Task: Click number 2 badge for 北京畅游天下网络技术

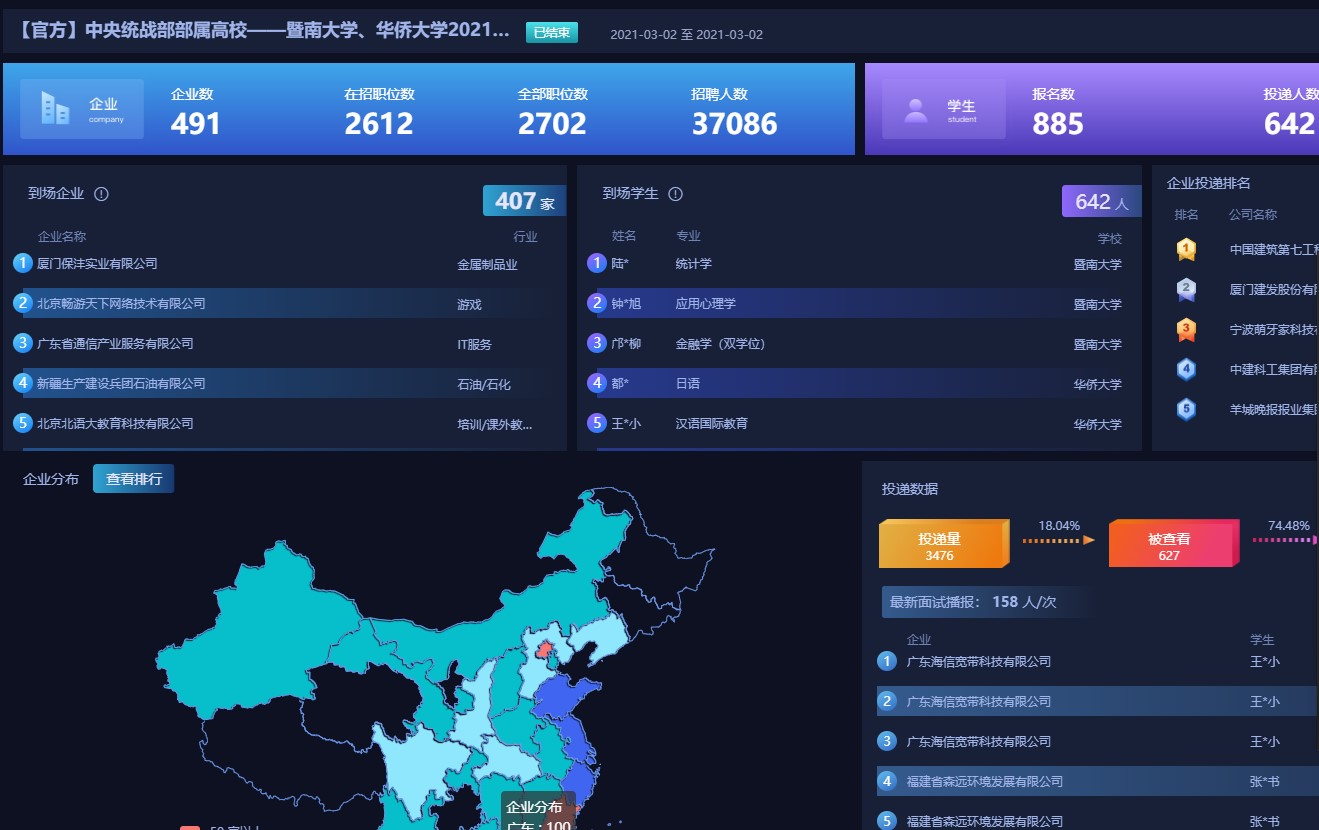Action: coord(23,303)
